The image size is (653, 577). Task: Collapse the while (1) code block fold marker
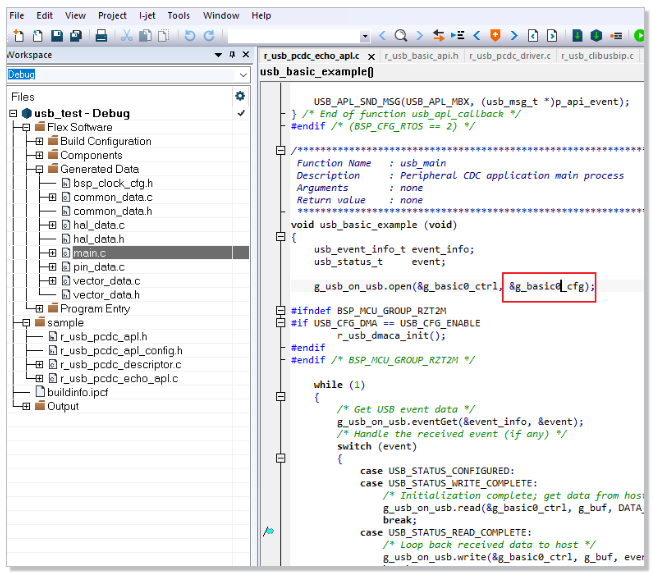[x=281, y=396]
